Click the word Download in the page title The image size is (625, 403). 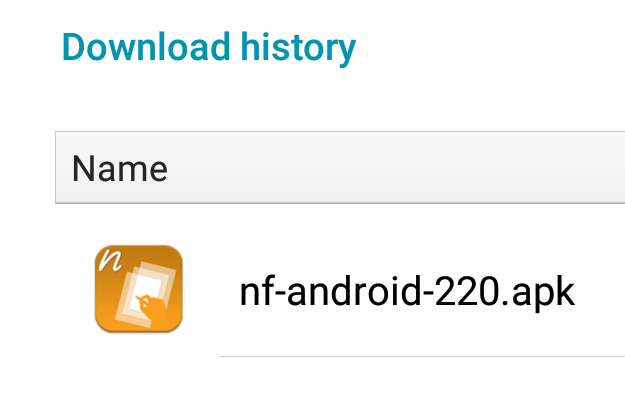click(146, 47)
